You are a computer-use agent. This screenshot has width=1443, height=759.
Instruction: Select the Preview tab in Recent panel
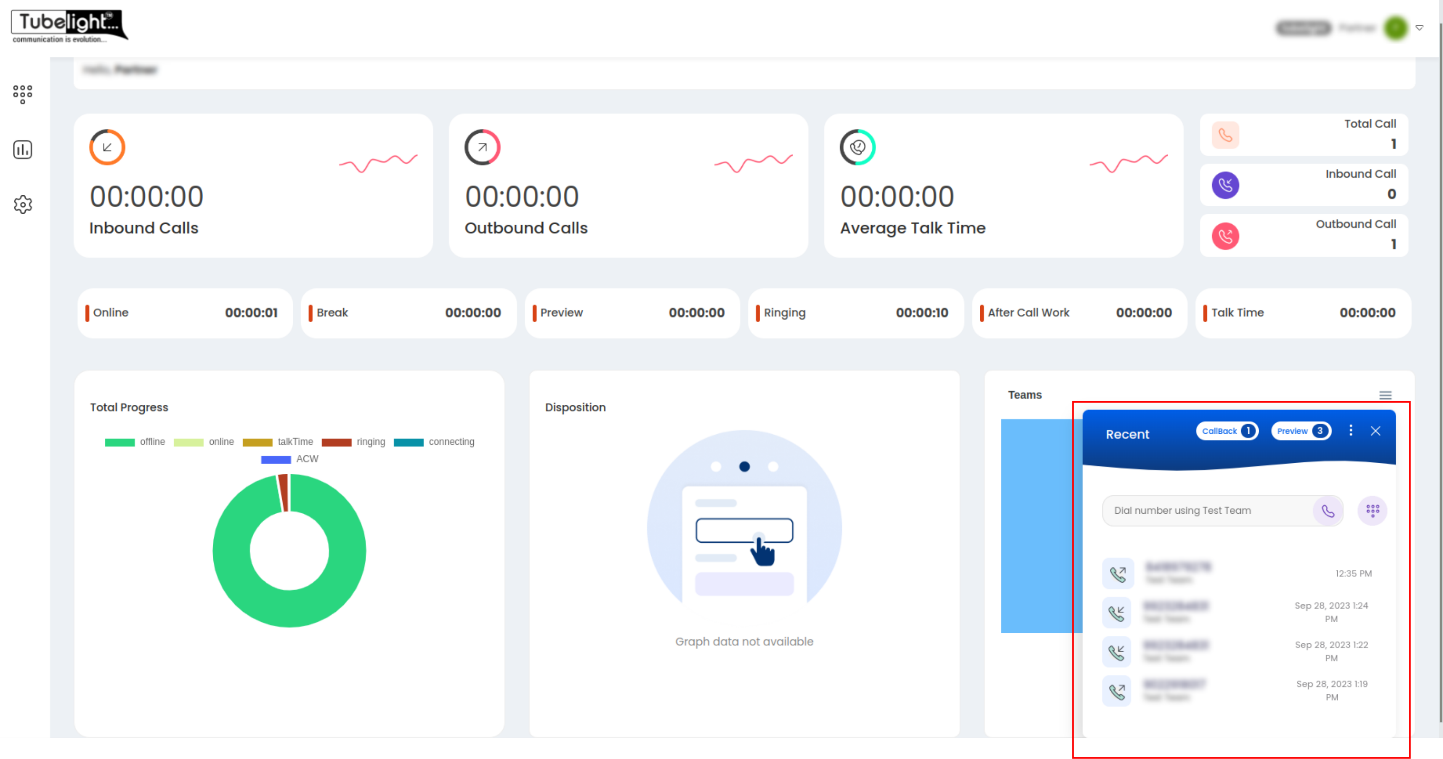coord(1300,431)
